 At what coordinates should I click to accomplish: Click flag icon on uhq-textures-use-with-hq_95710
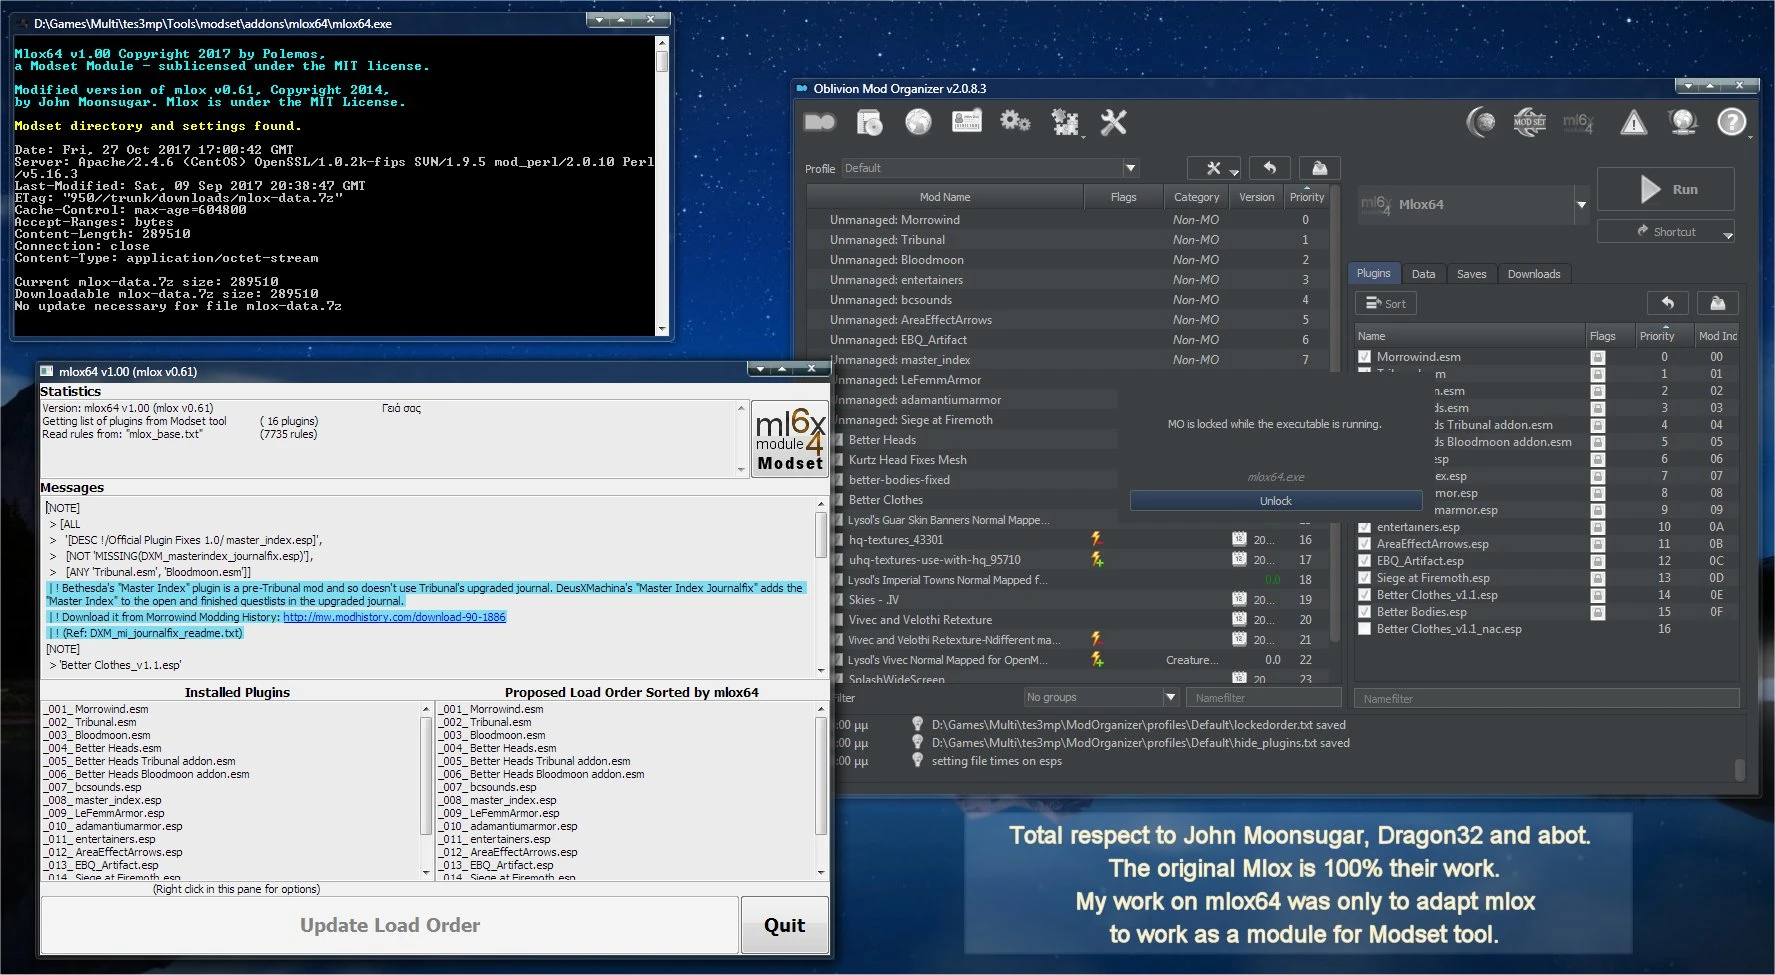1097,559
